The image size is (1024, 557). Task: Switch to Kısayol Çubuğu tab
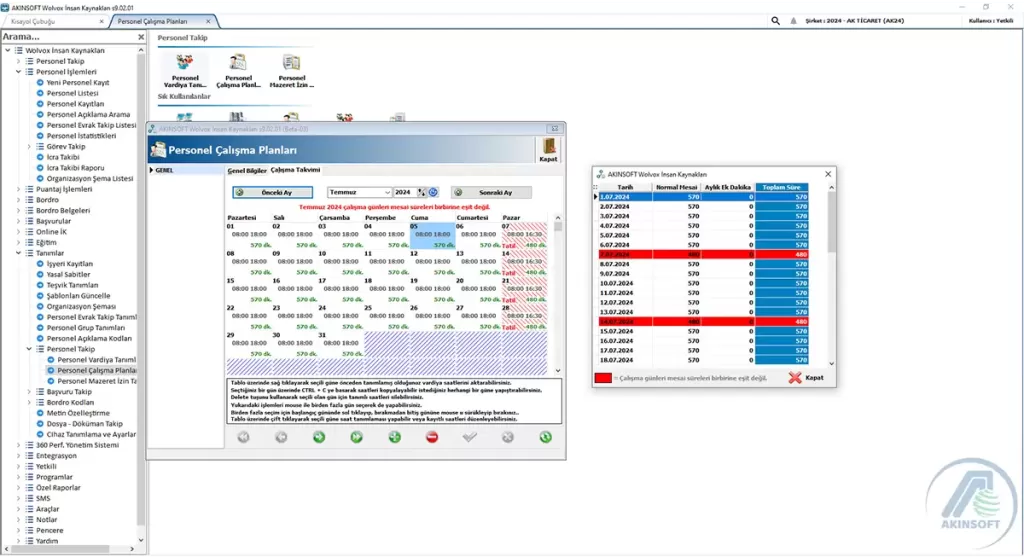[x=54, y=22]
